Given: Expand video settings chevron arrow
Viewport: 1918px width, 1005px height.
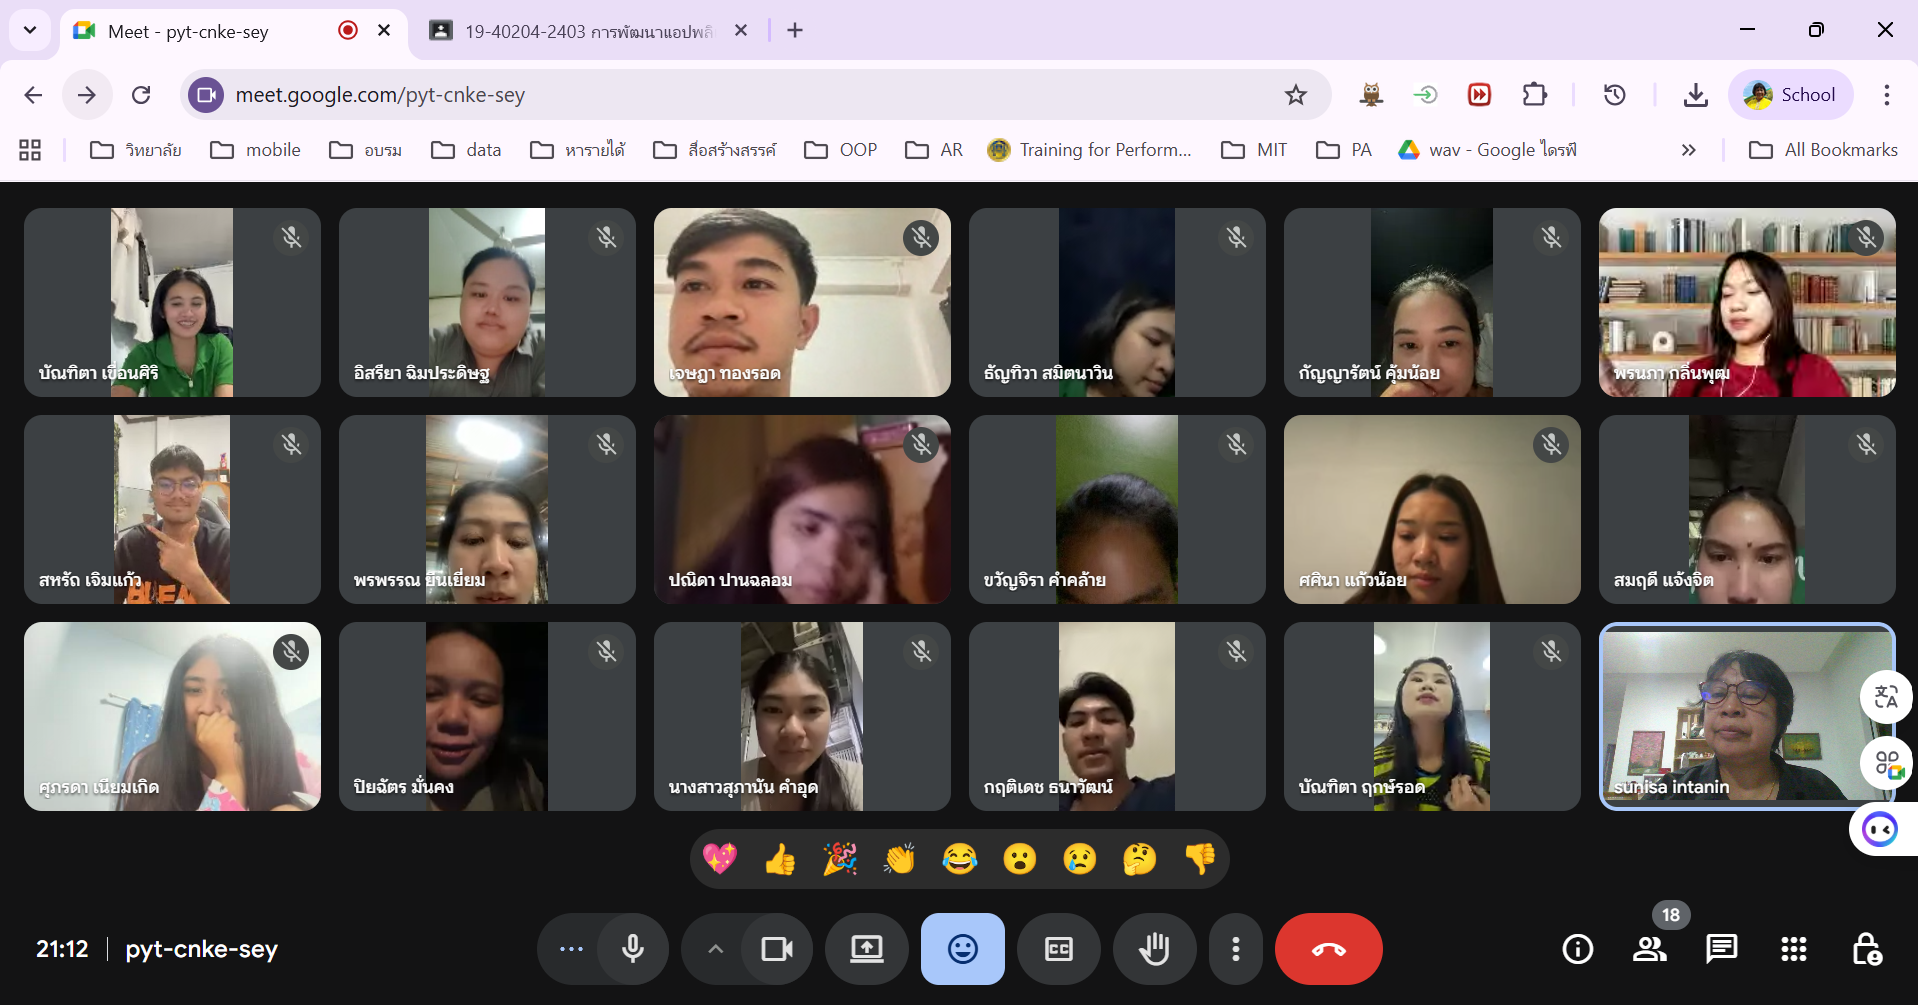Looking at the screenshot, I should 715,949.
